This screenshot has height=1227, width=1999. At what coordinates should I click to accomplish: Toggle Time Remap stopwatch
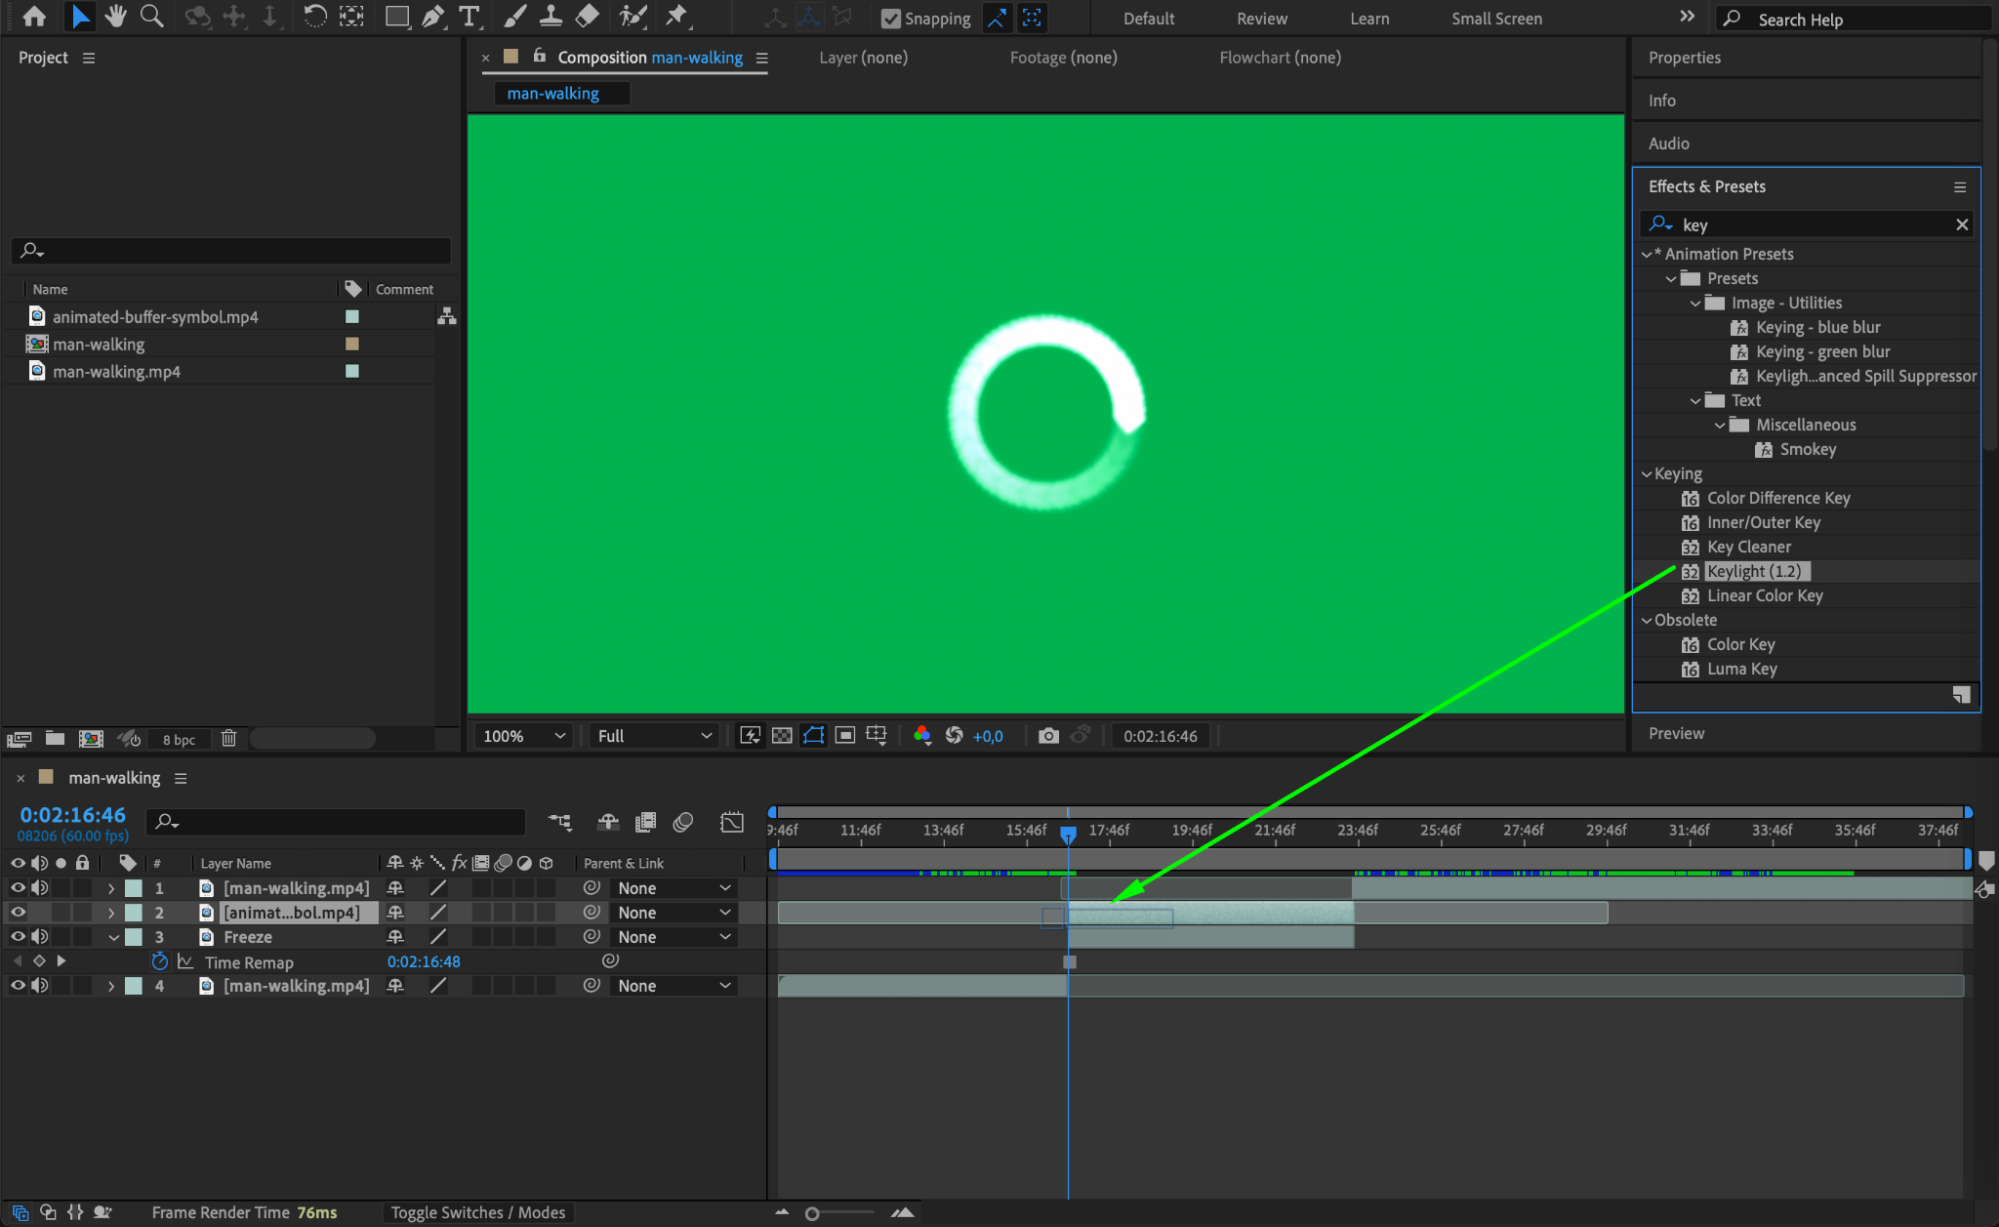pos(159,961)
